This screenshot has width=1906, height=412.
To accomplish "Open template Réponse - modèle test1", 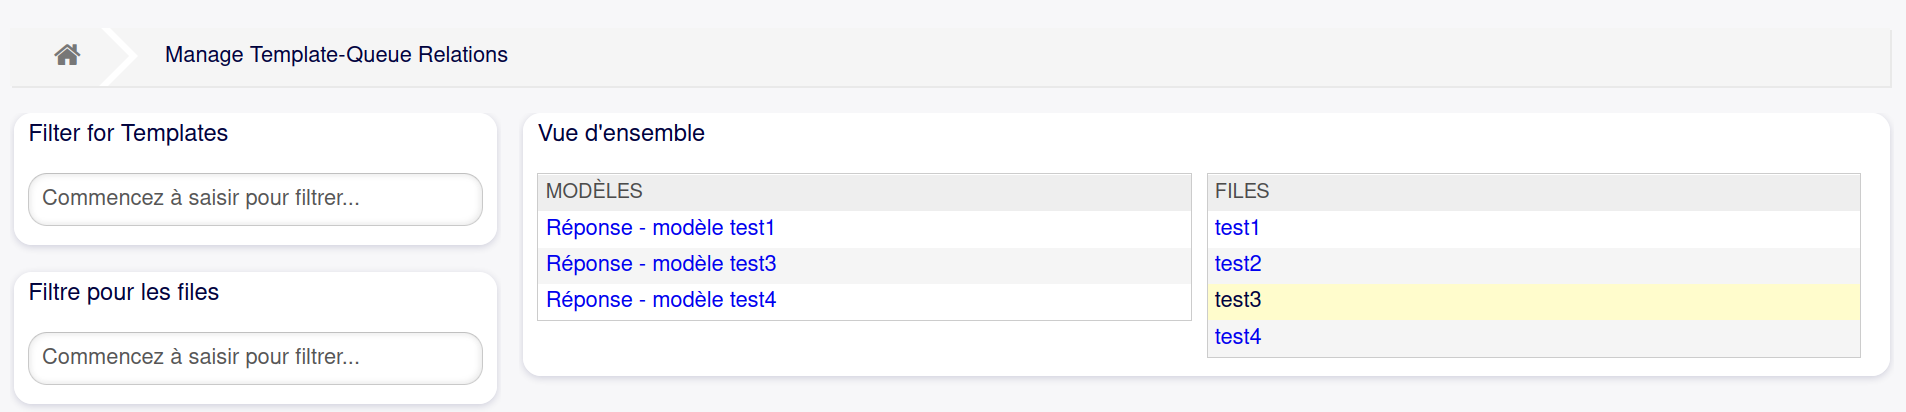I will (660, 228).
